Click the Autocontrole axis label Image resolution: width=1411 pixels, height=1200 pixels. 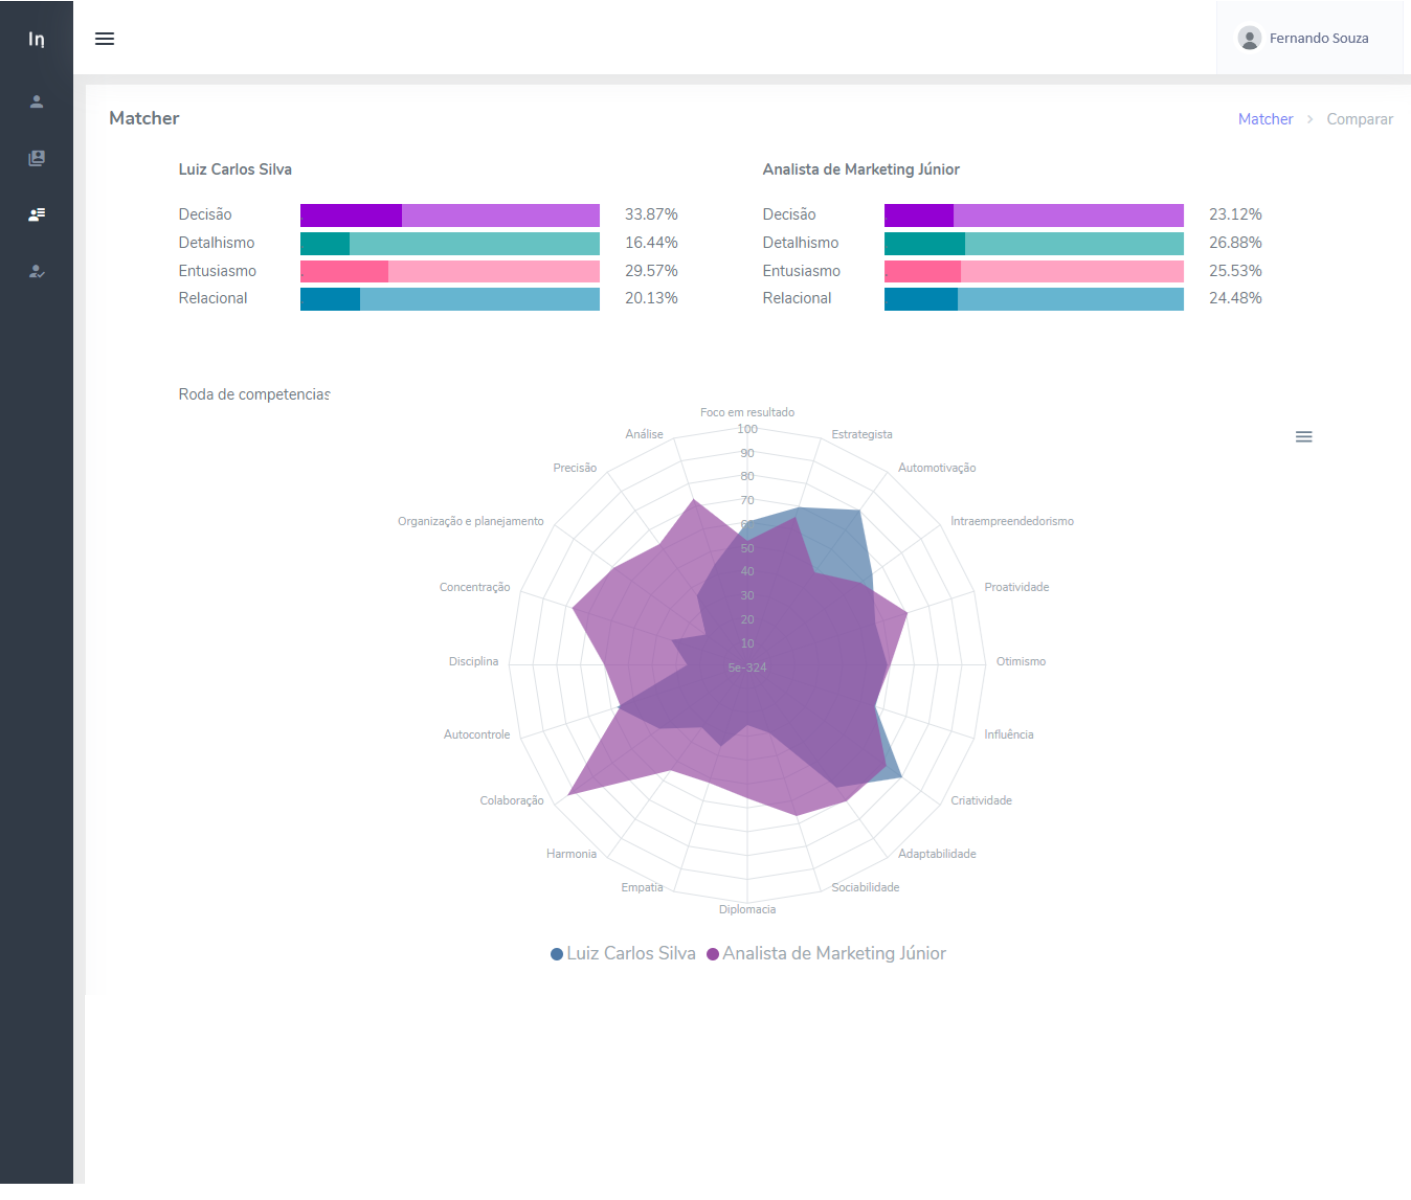[x=477, y=734]
